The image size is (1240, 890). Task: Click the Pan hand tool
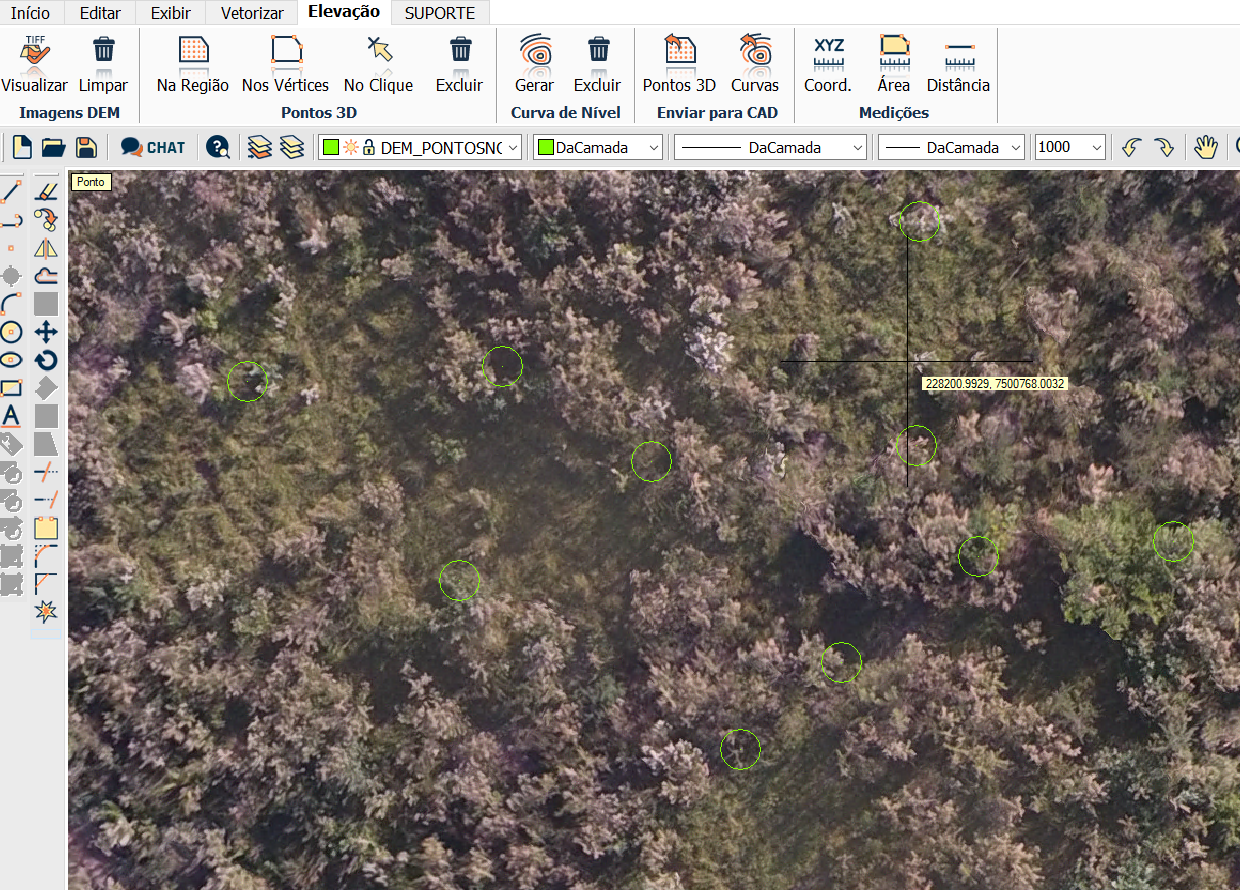point(1206,147)
